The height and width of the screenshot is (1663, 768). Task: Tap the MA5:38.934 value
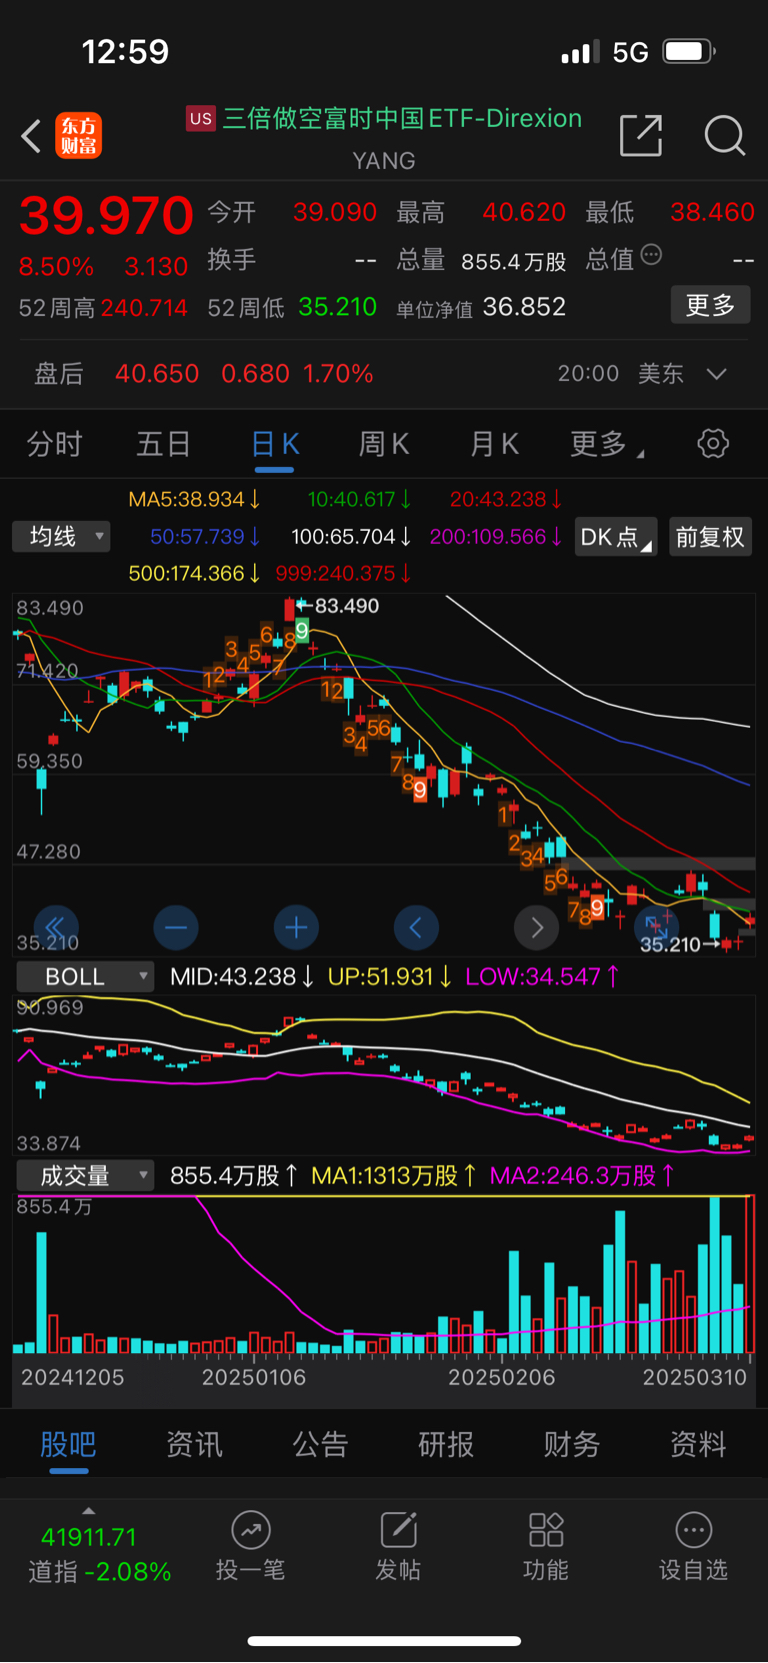[x=195, y=499]
